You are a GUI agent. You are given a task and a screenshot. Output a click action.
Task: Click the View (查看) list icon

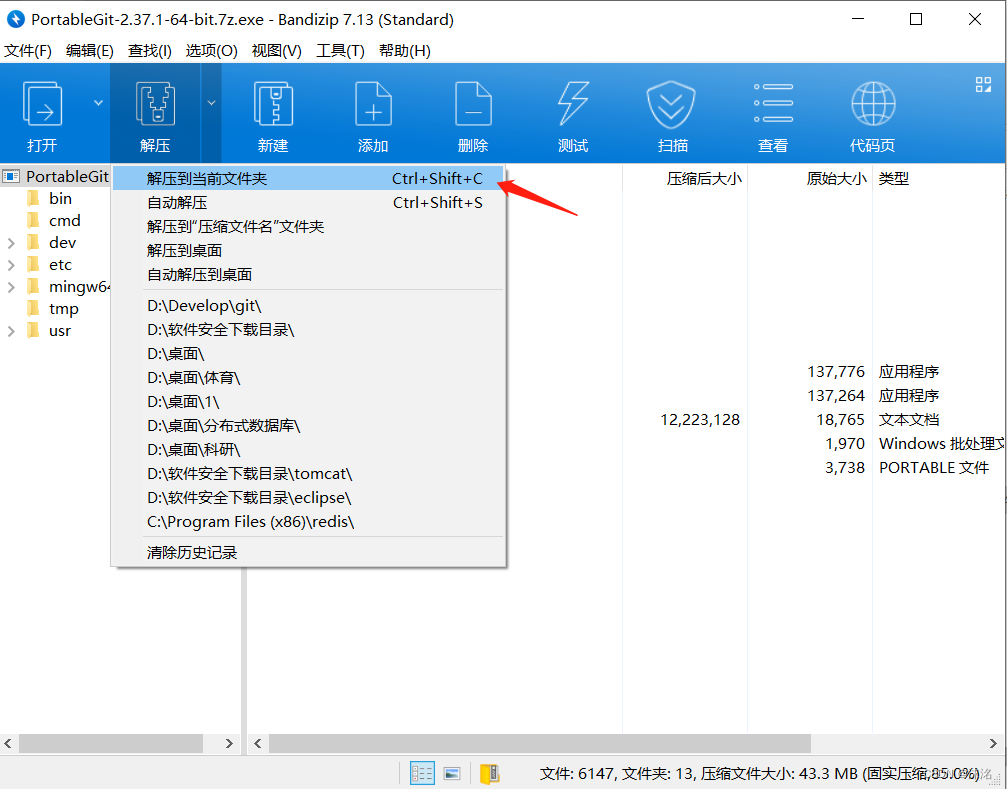[773, 103]
